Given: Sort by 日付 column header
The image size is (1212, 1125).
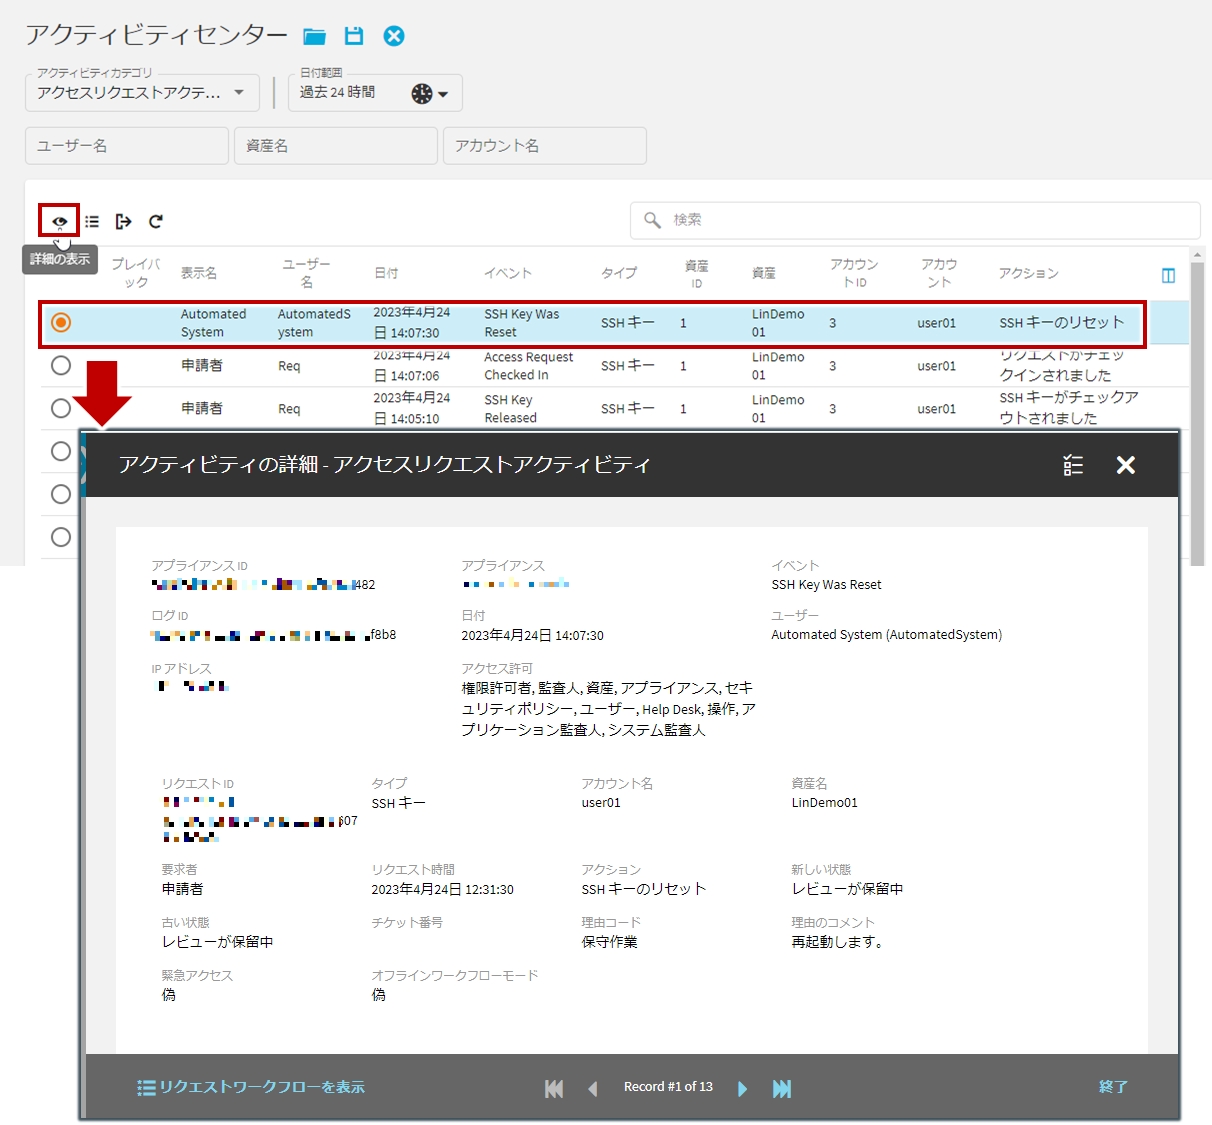Looking at the screenshot, I should pos(386,273).
